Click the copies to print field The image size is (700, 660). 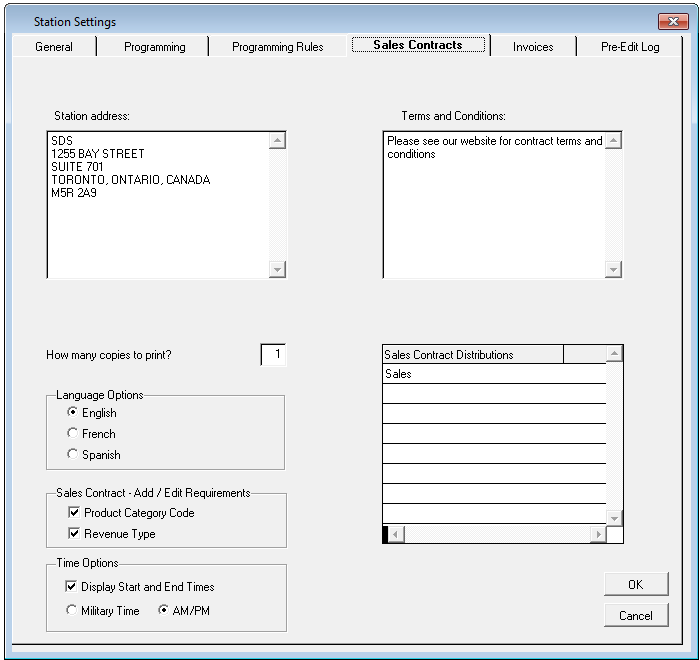[x=273, y=354]
